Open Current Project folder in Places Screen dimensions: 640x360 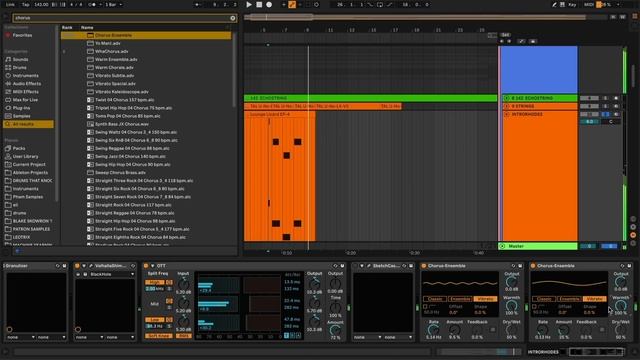click(29, 164)
